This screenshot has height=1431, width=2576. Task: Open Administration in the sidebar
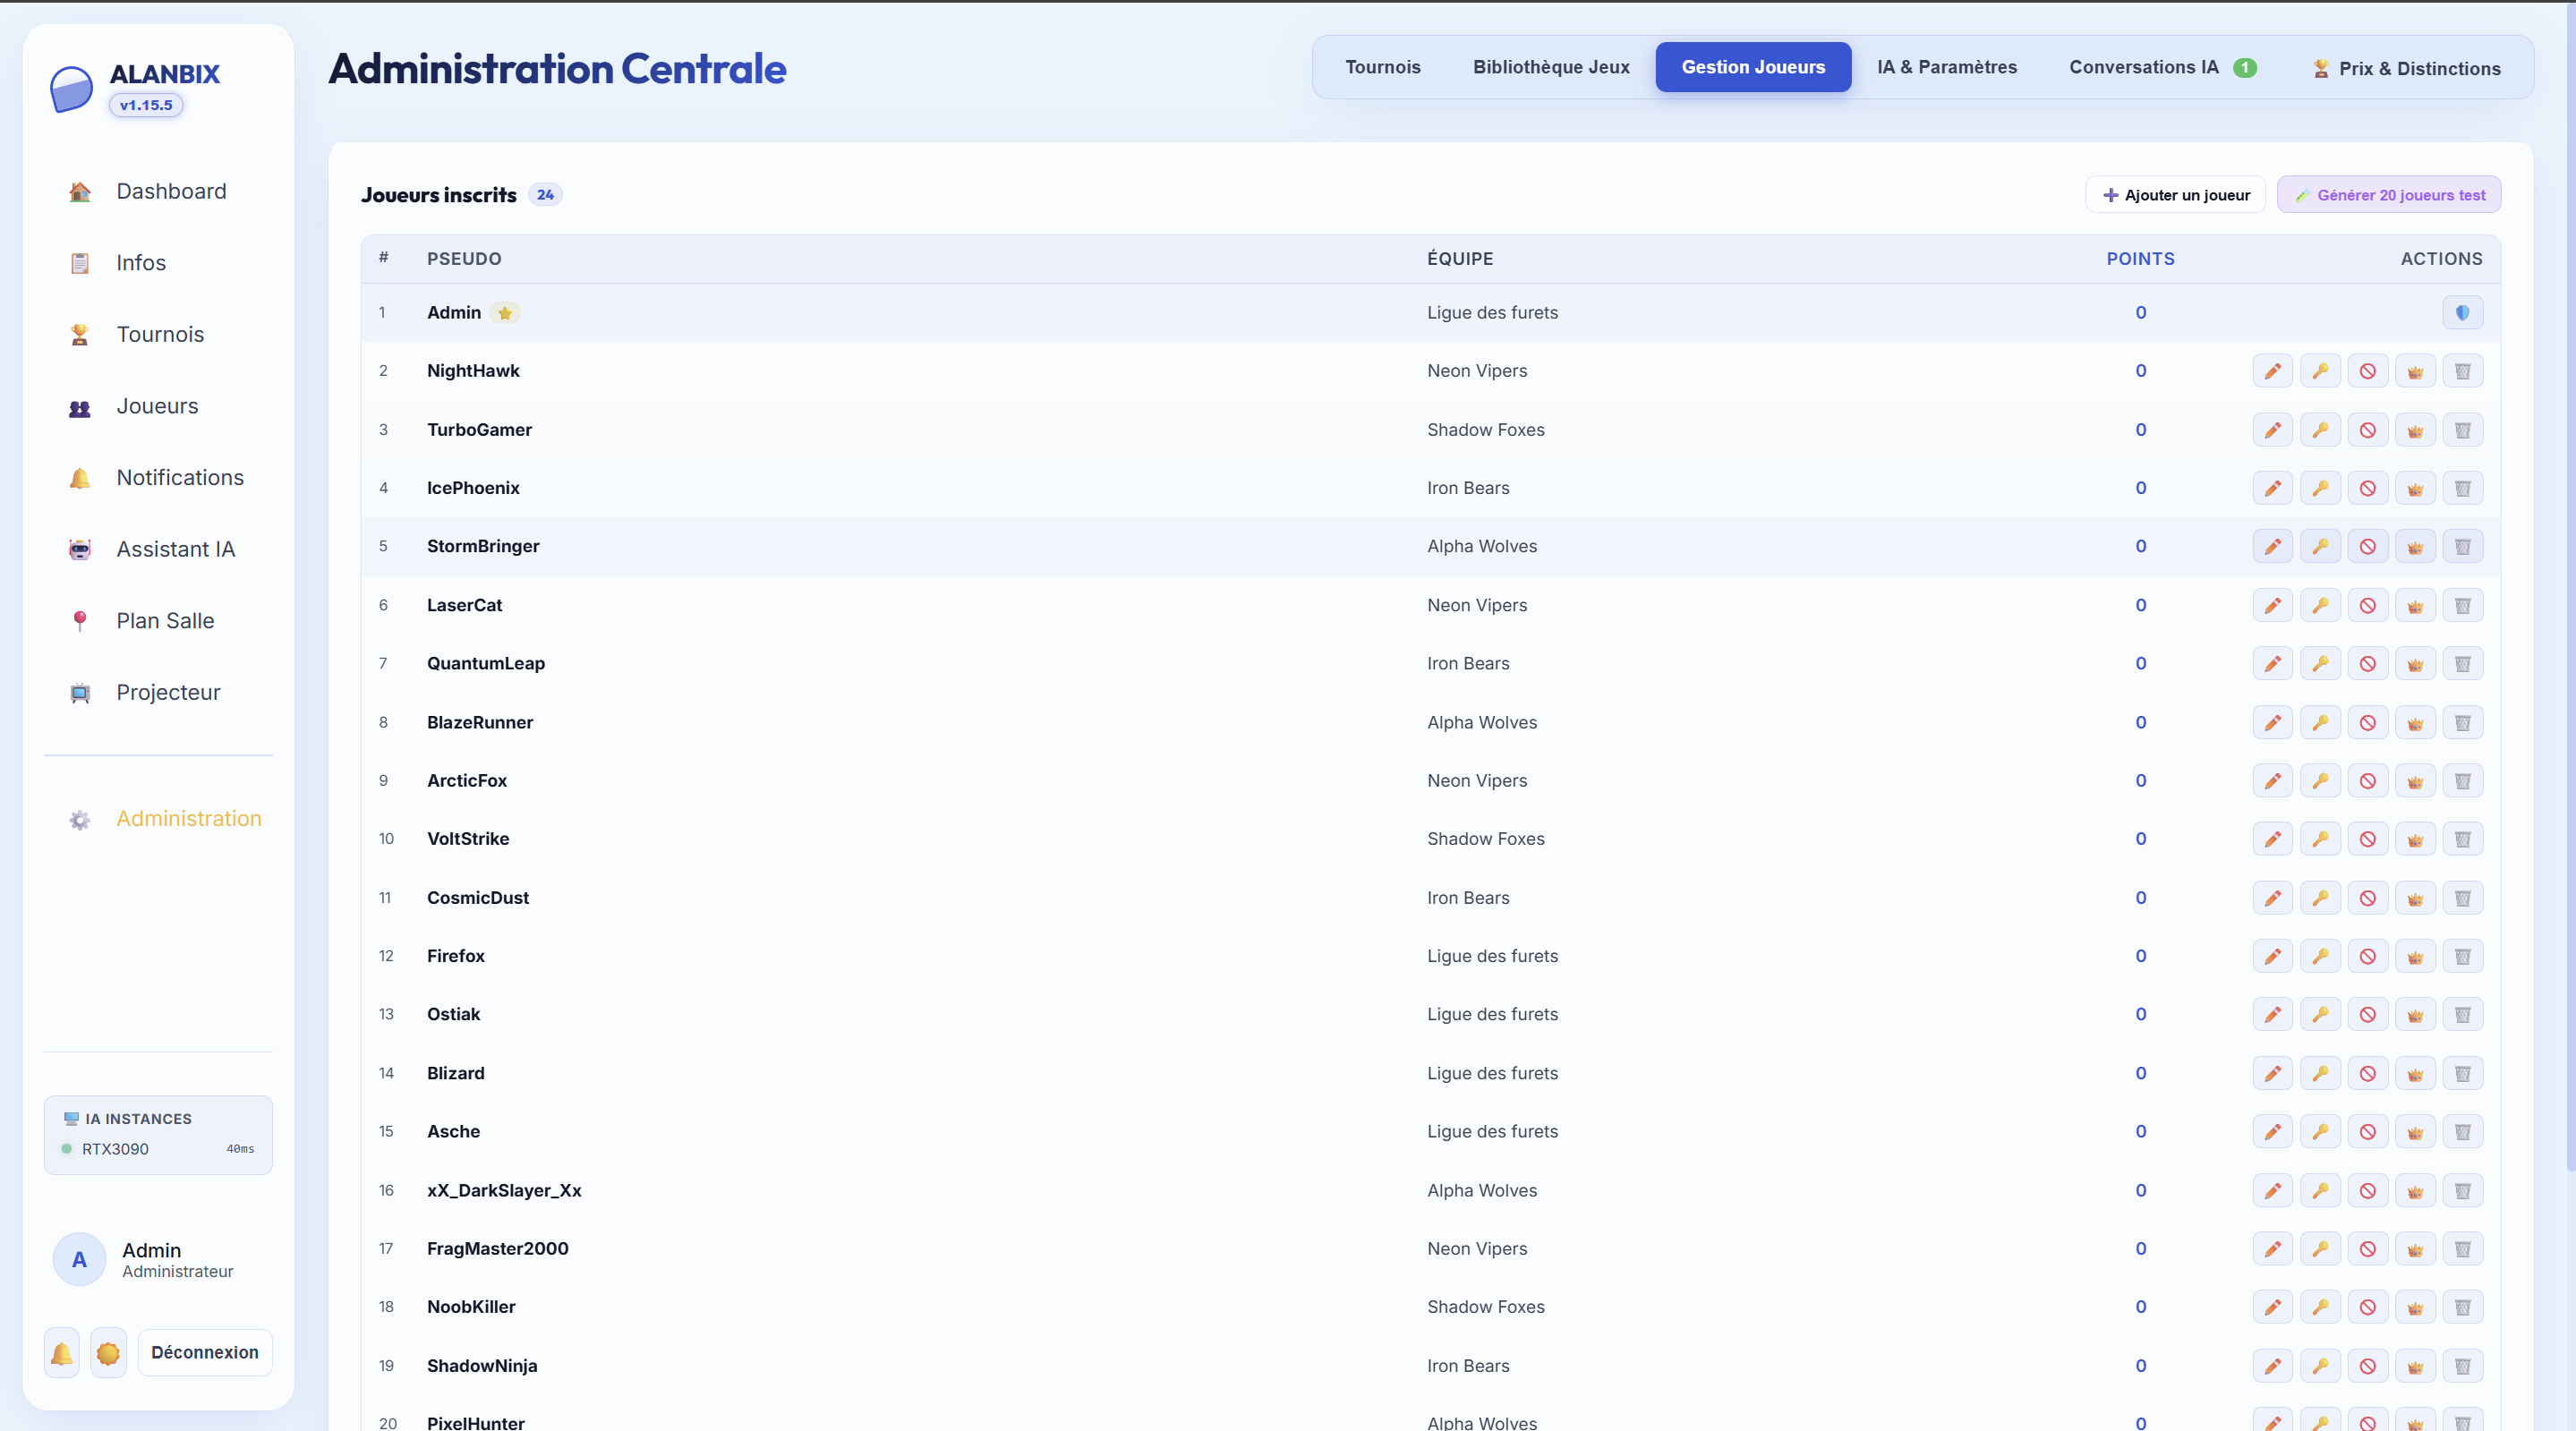[158, 818]
